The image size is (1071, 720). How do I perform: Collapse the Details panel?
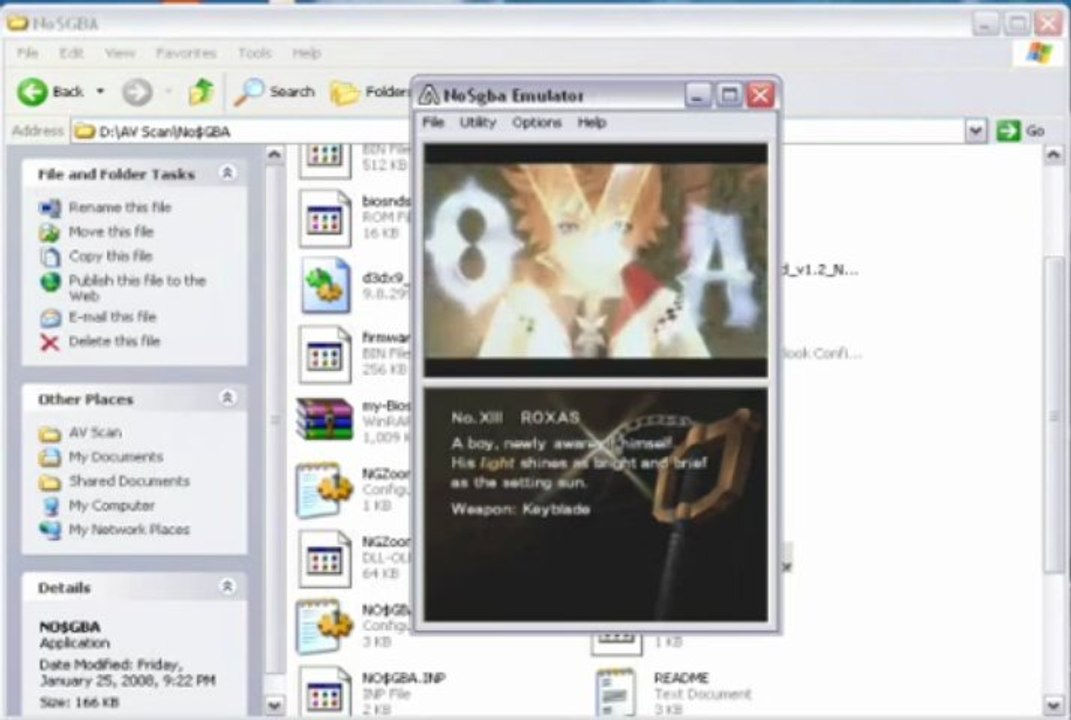click(227, 586)
